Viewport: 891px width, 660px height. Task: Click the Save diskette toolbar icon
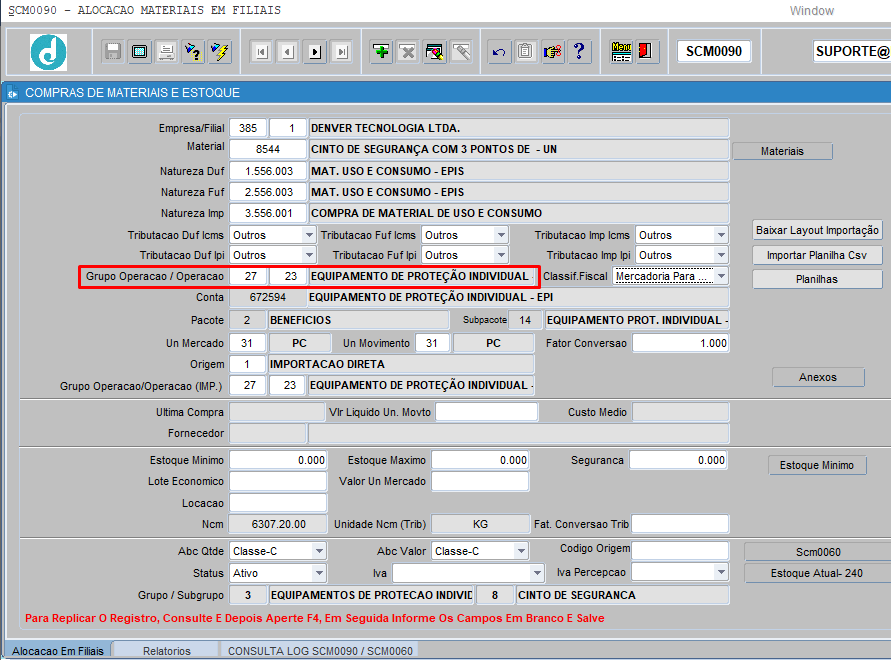[113, 52]
